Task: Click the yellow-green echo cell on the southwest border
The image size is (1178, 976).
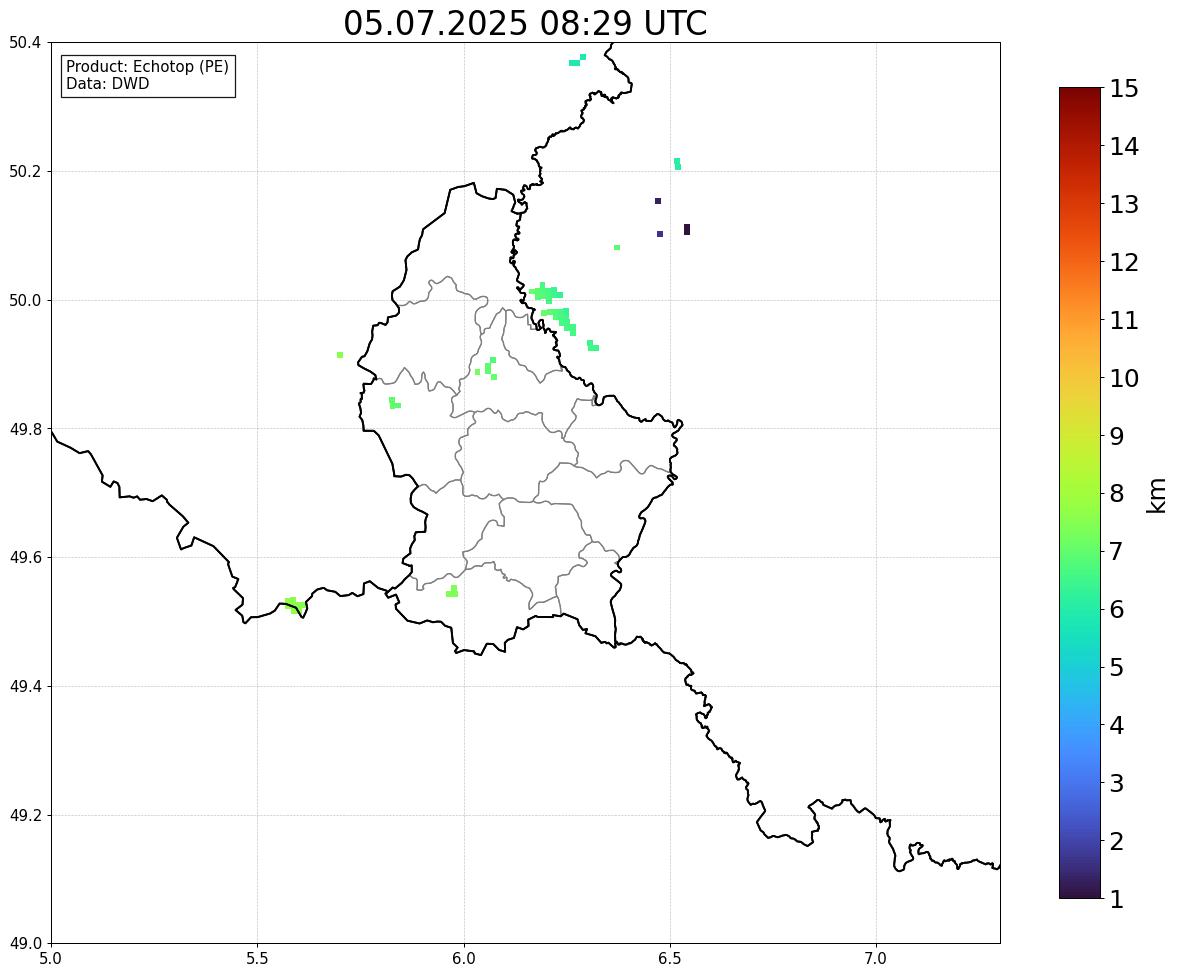Action: [295, 605]
